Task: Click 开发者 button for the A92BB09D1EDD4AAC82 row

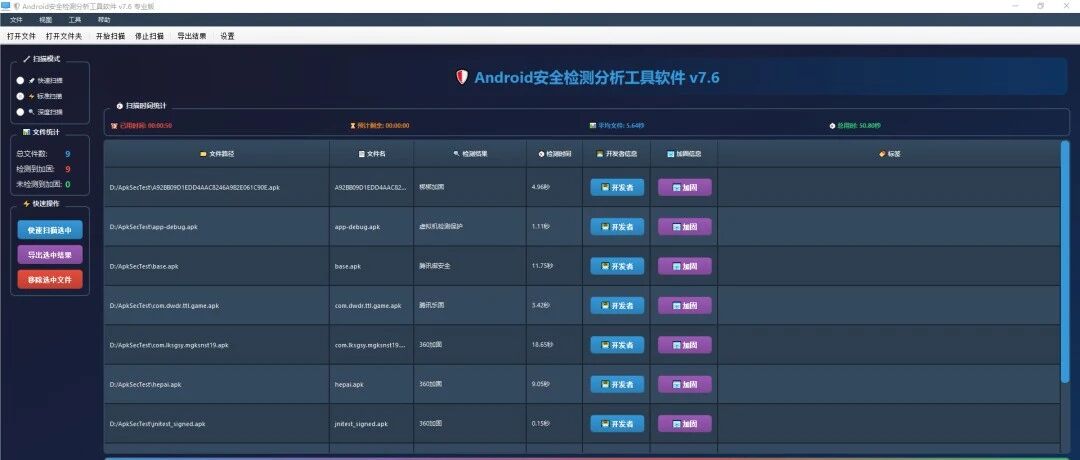Action: coord(617,187)
